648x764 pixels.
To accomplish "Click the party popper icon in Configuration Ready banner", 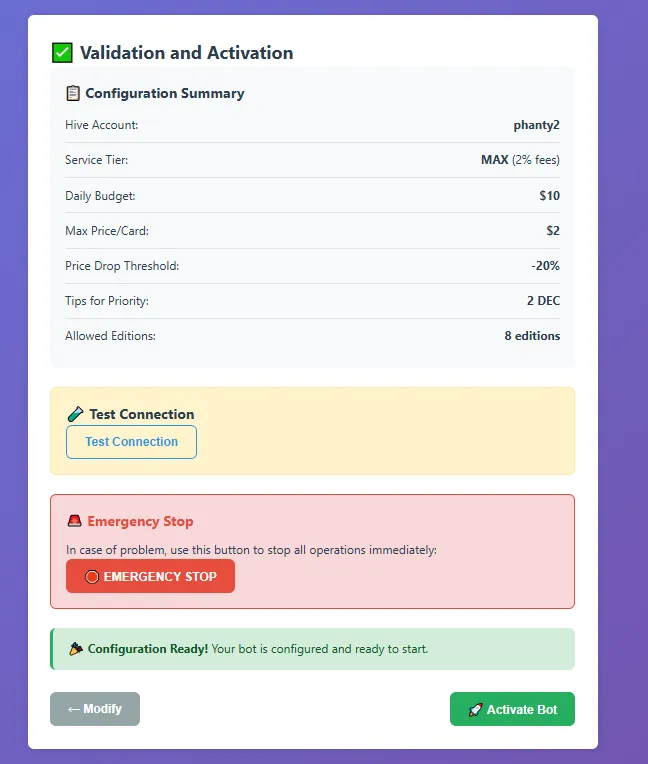I will click(76, 649).
